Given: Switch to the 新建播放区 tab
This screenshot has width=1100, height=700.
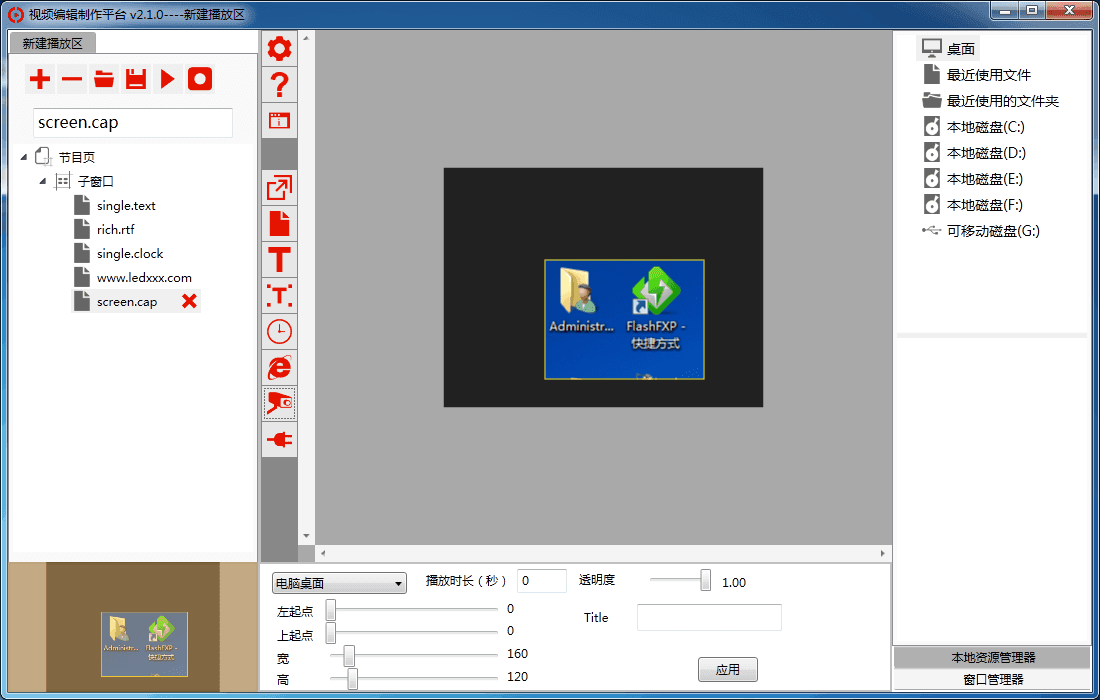Looking at the screenshot, I should pyautogui.click(x=53, y=43).
